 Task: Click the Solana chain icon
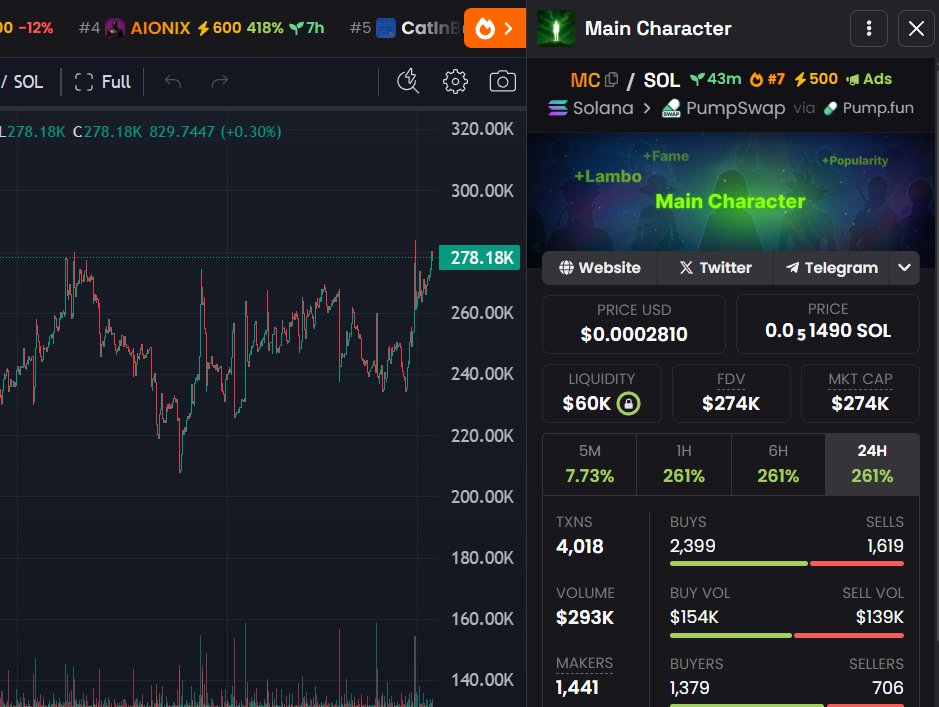pyautogui.click(x=558, y=108)
